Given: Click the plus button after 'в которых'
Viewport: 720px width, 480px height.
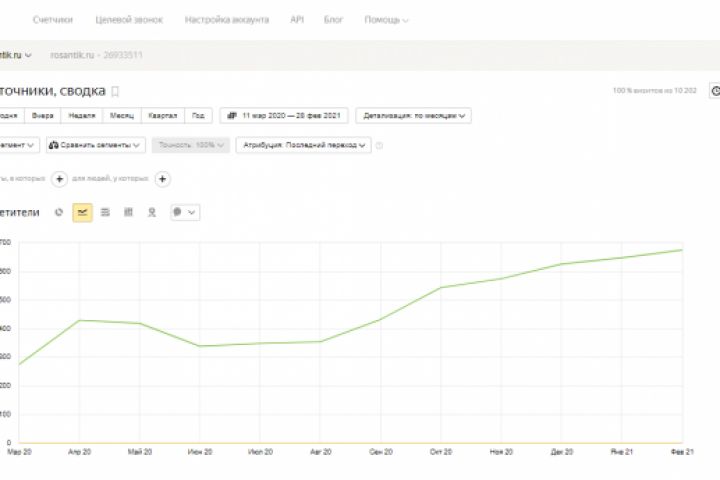Looking at the screenshot, I should coord(59,179).
